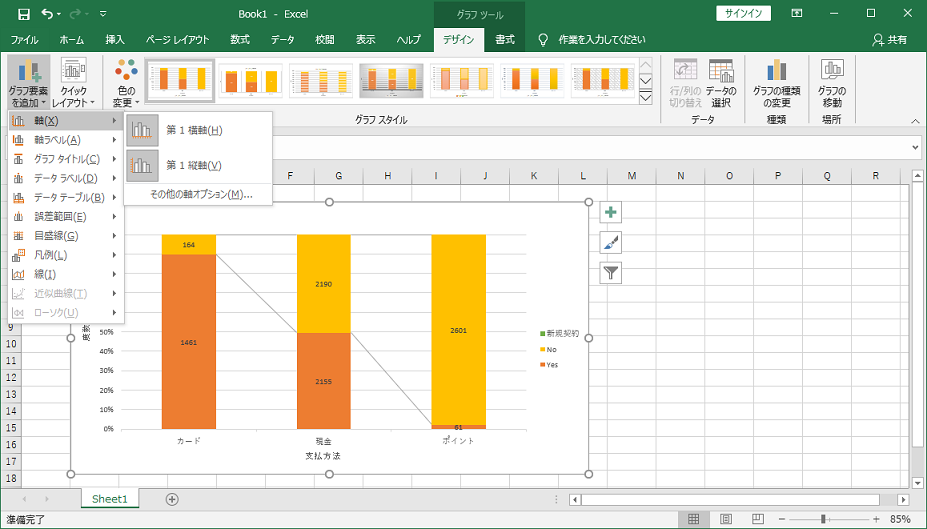This screenshot has width=927, height=529.
Task: Open the 書式 ribbon tab
Action: [x=505, y=40]
